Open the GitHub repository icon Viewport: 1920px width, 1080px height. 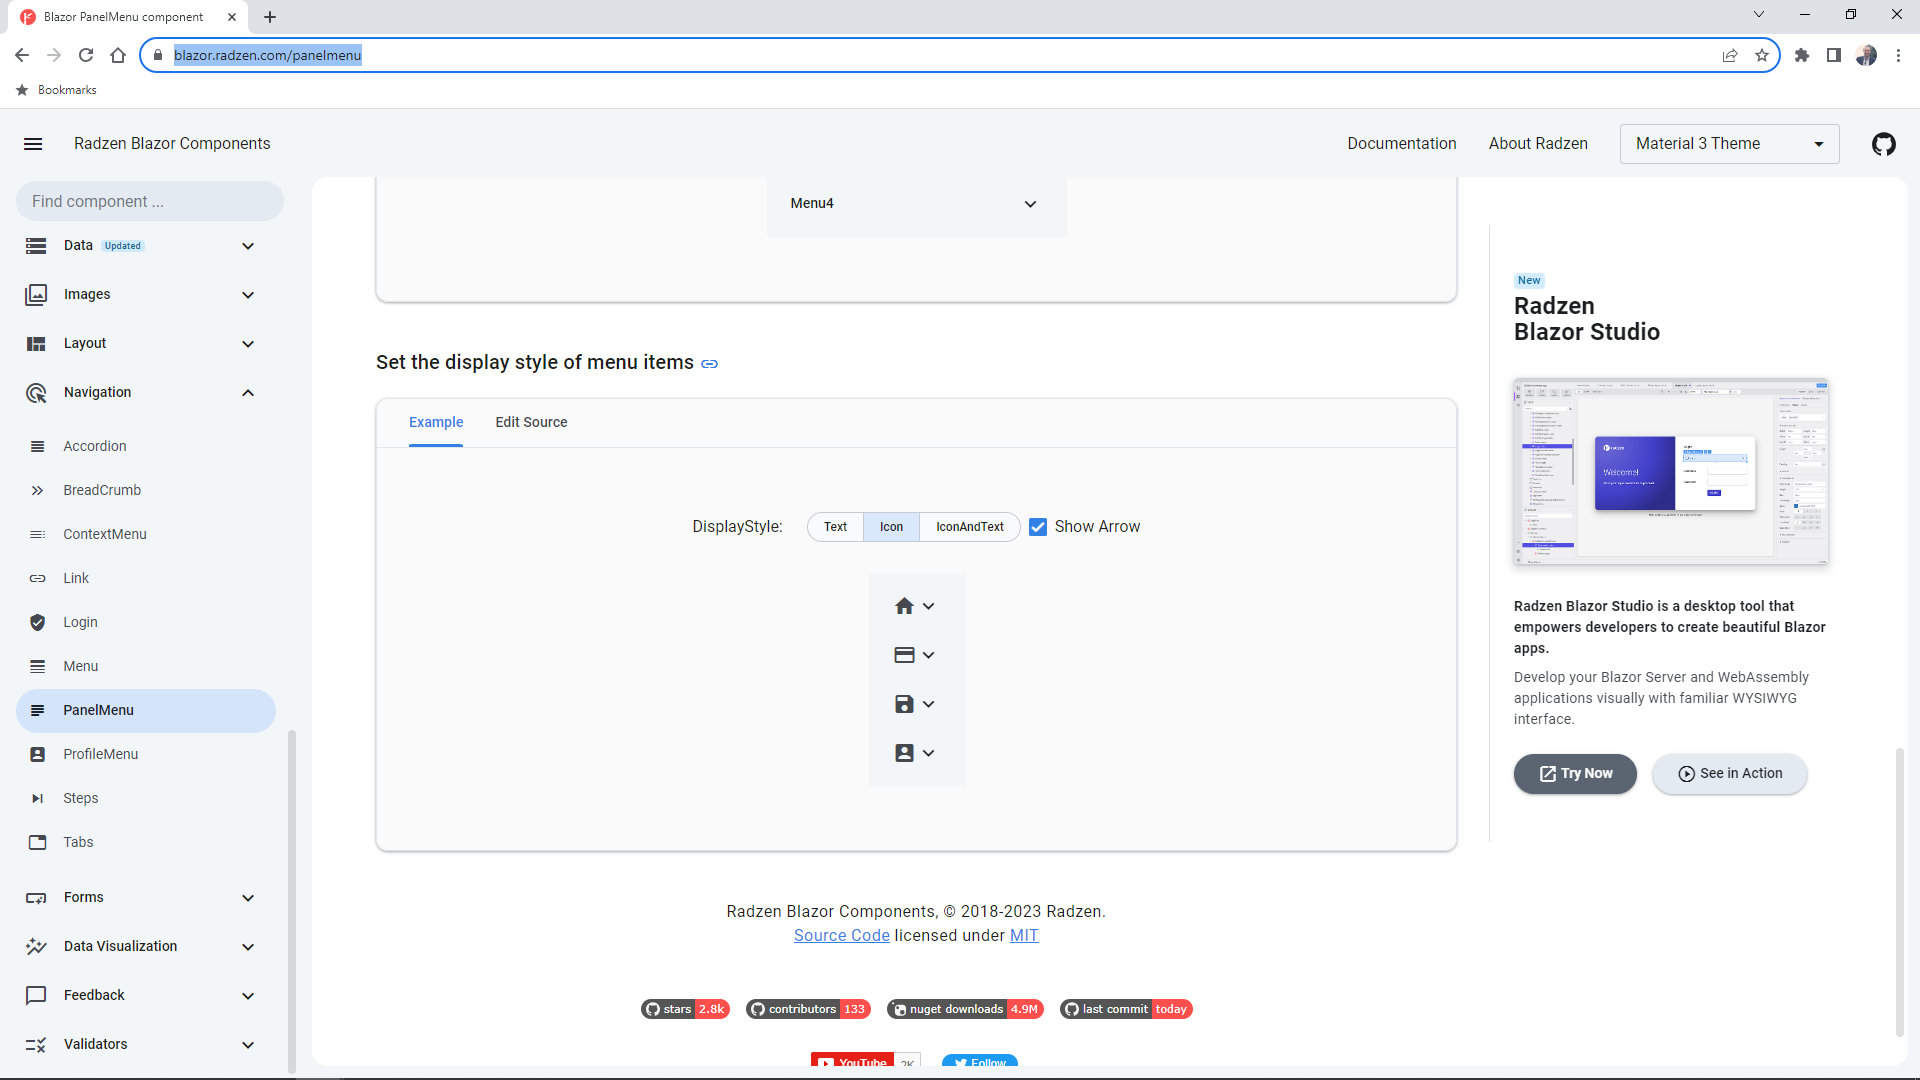[x=1884, y=144]
